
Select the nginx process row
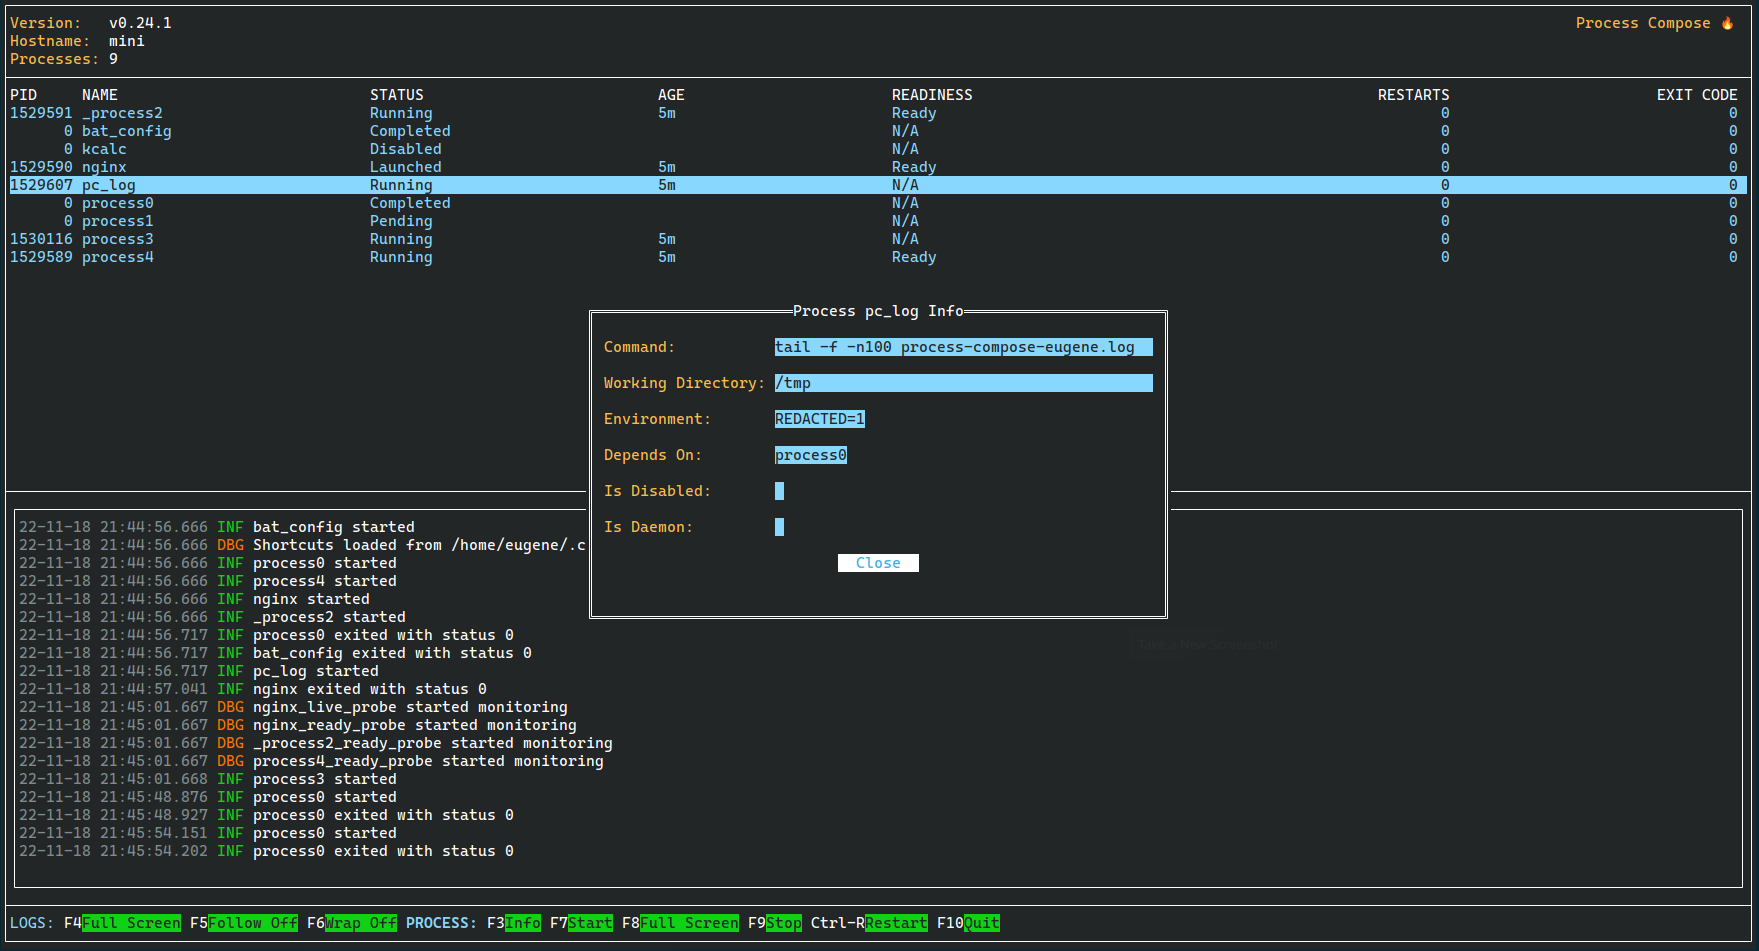pos(878,167)
